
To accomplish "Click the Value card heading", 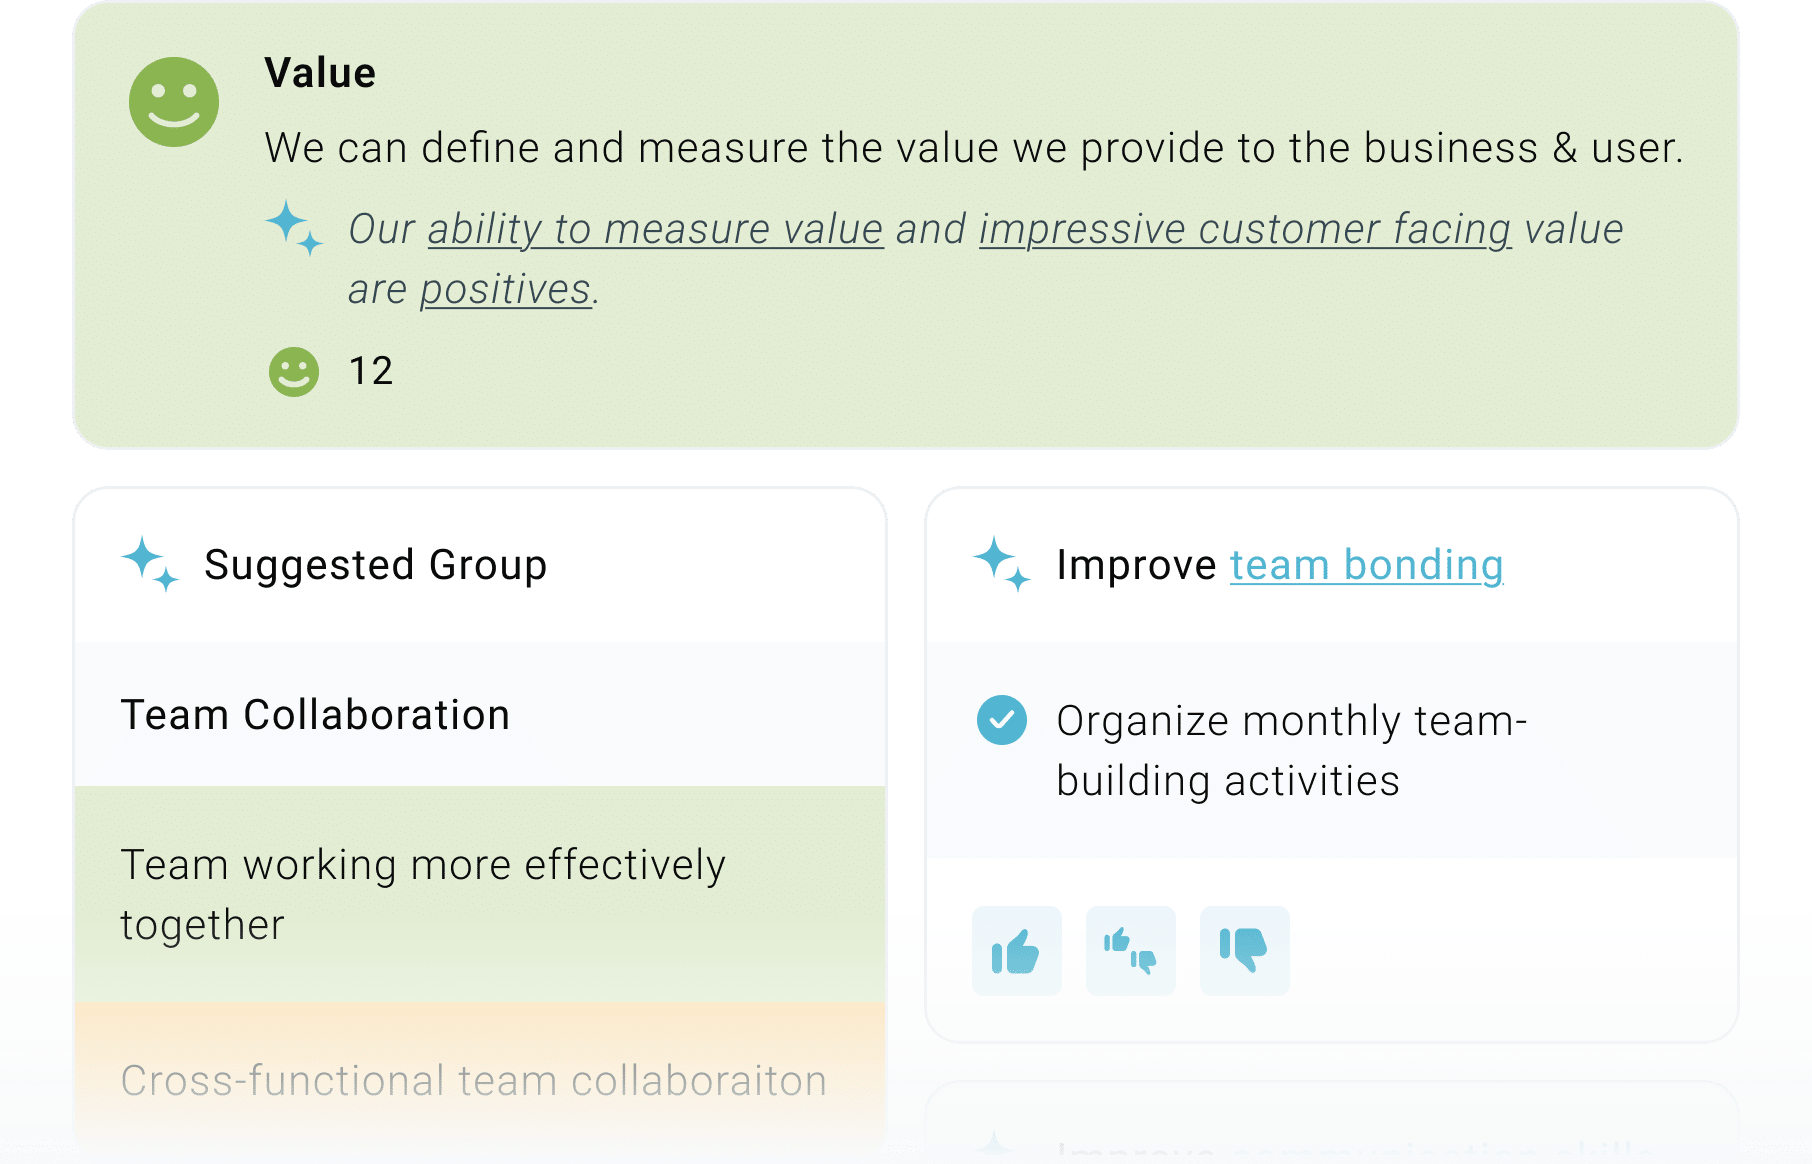I will tap(320, 73).
